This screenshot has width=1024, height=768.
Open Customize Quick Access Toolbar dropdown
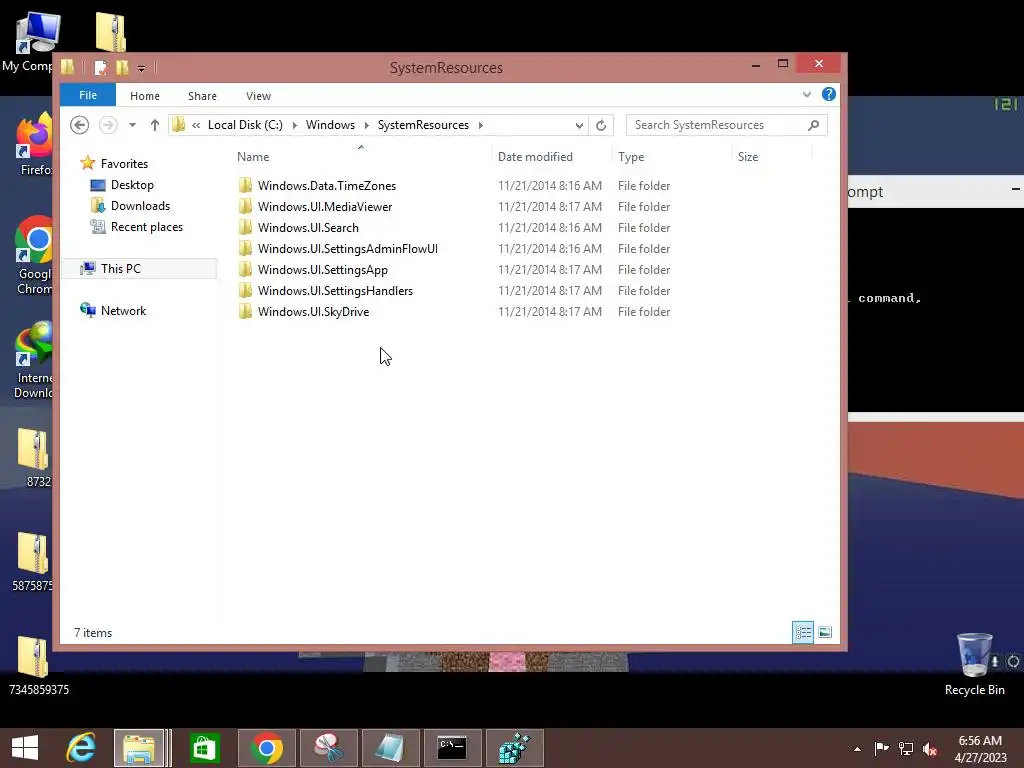141,68
